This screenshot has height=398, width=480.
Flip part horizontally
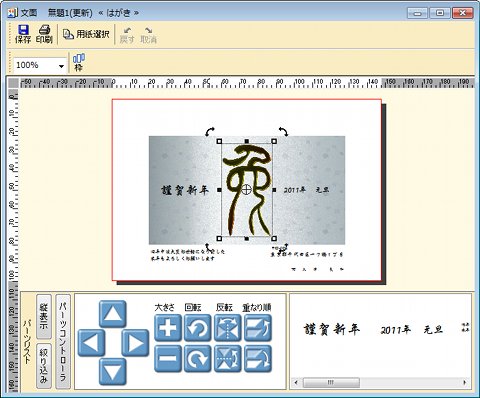pyautogui.click(x=227, y=328)
